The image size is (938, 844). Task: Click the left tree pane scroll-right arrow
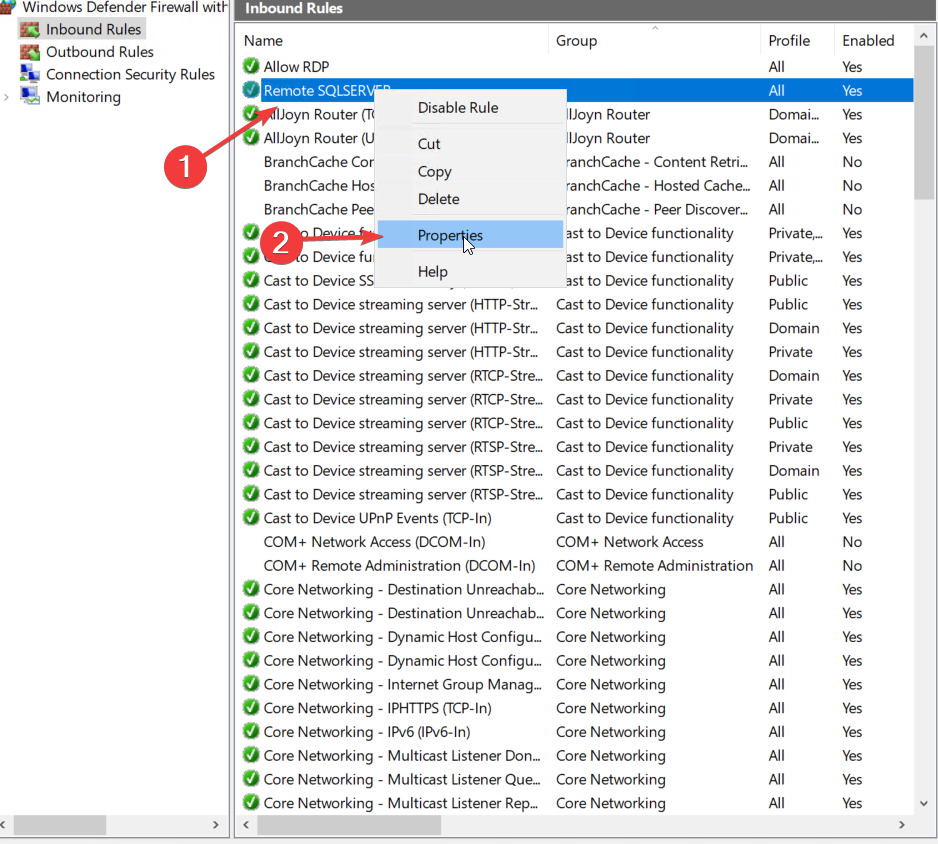pos(215,825)
